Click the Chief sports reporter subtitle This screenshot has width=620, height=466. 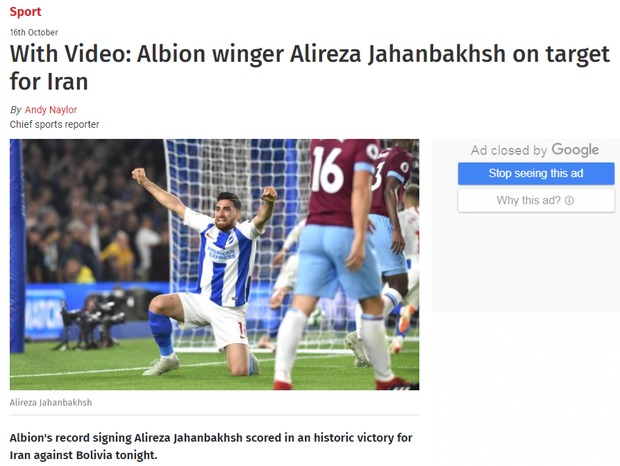54,125
